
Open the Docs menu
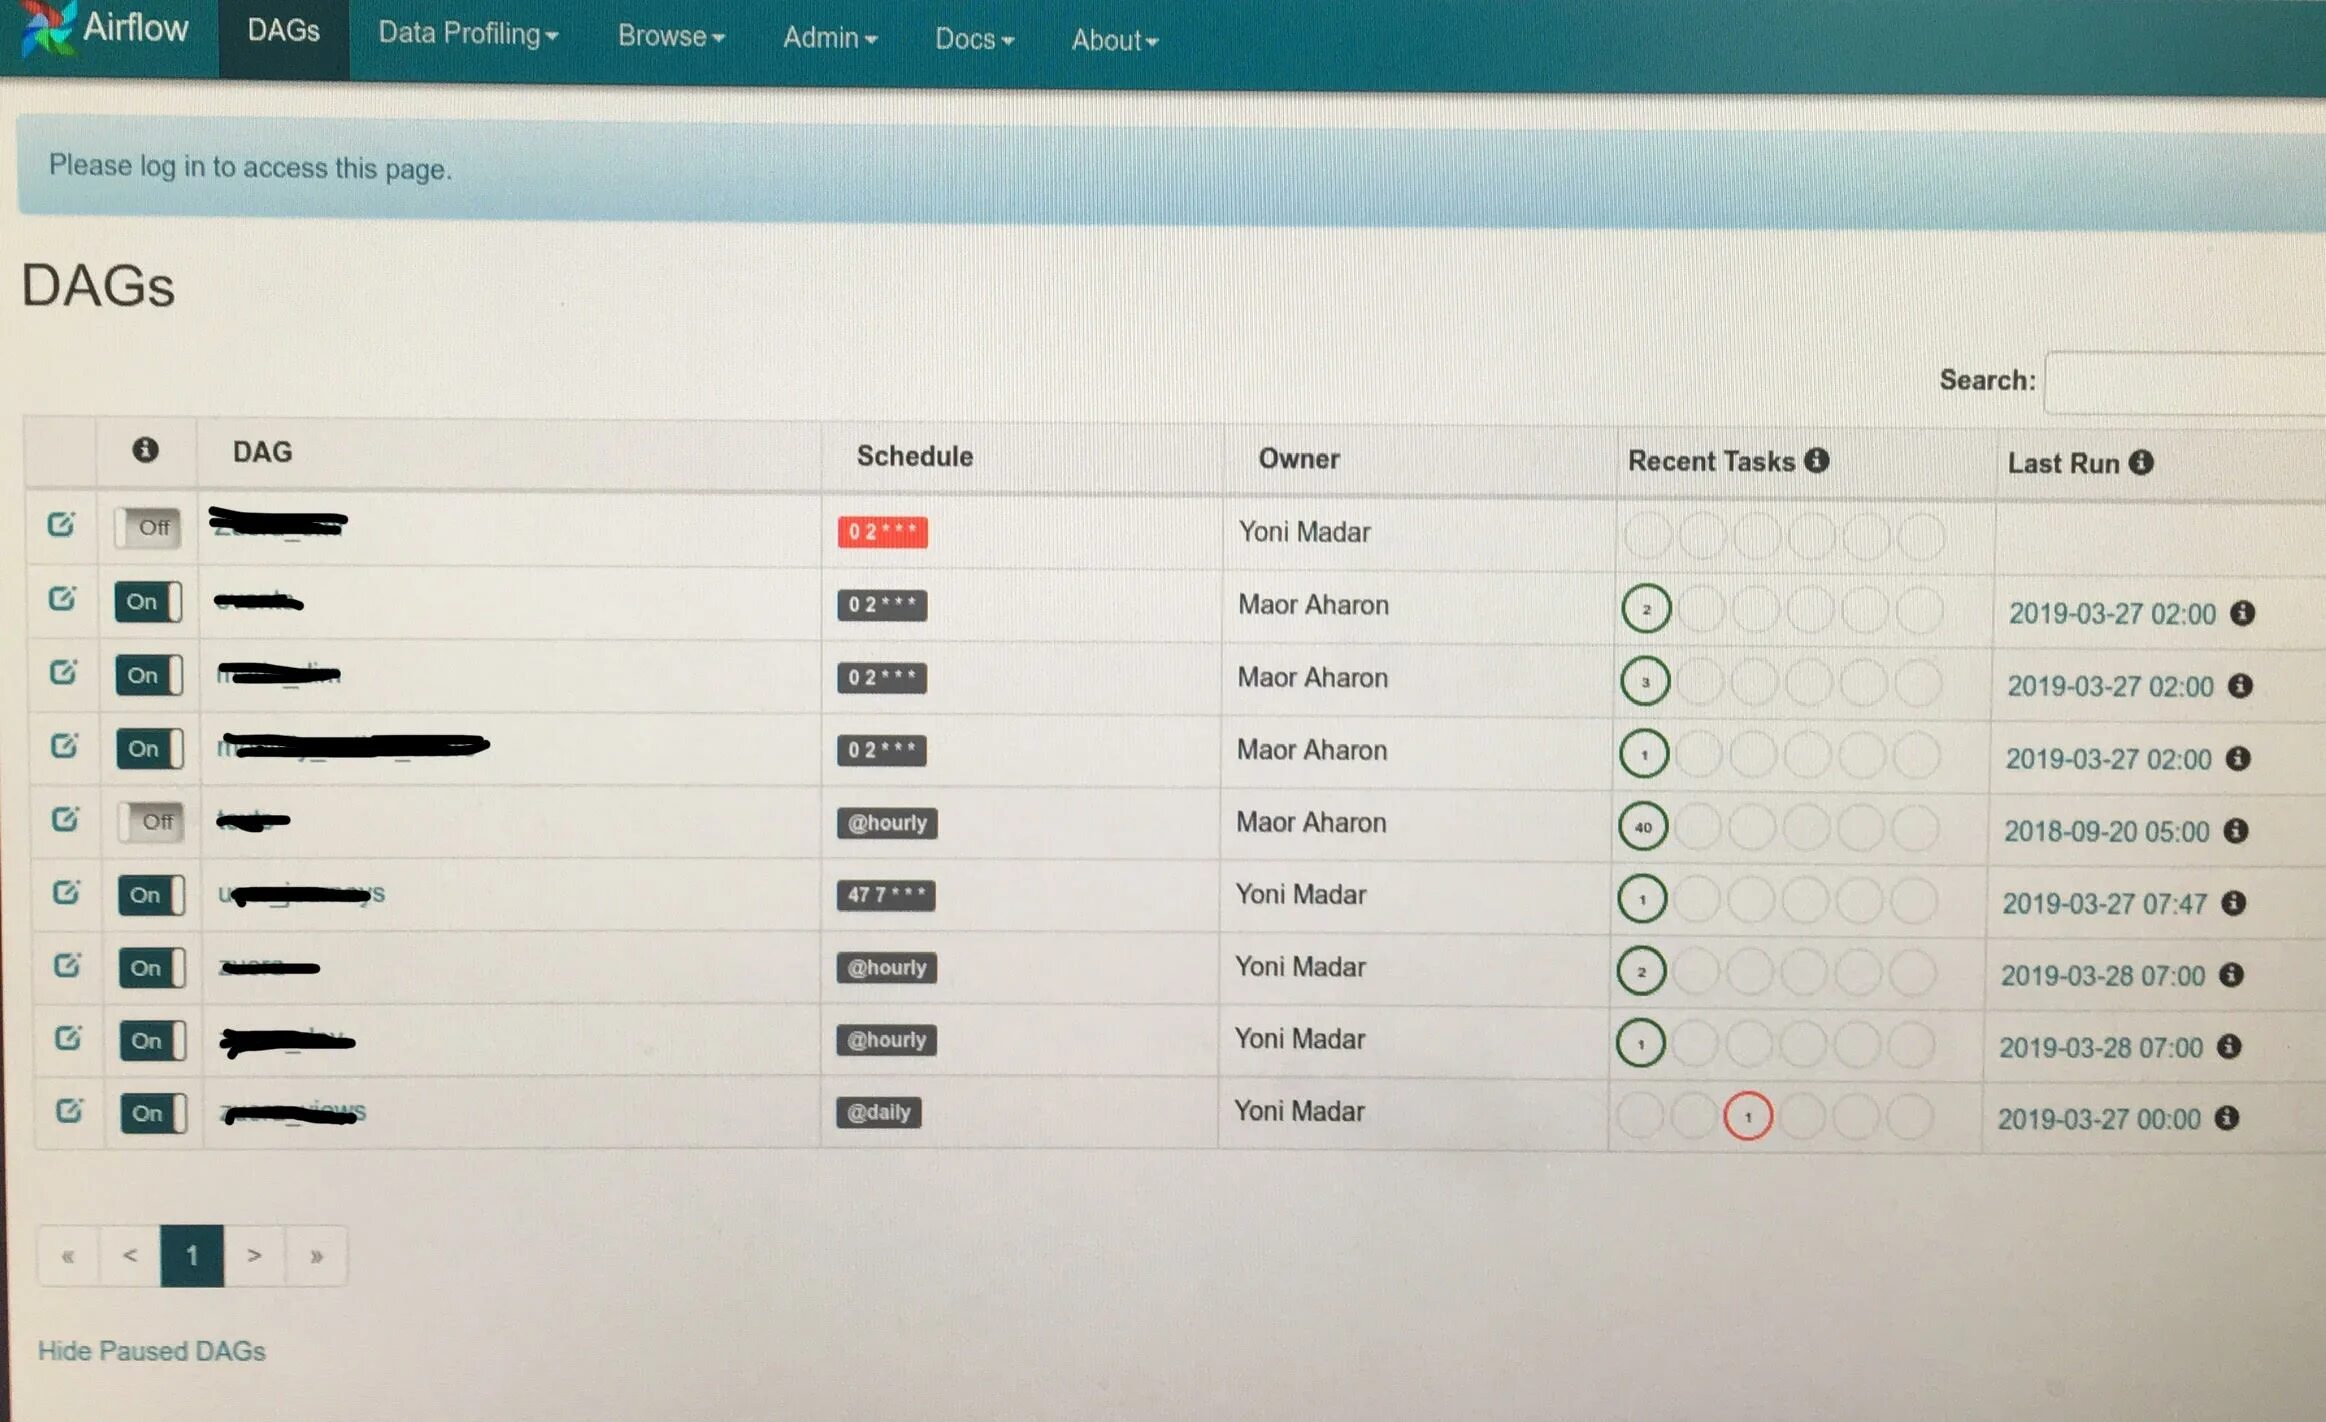click(x=973, y=39)
